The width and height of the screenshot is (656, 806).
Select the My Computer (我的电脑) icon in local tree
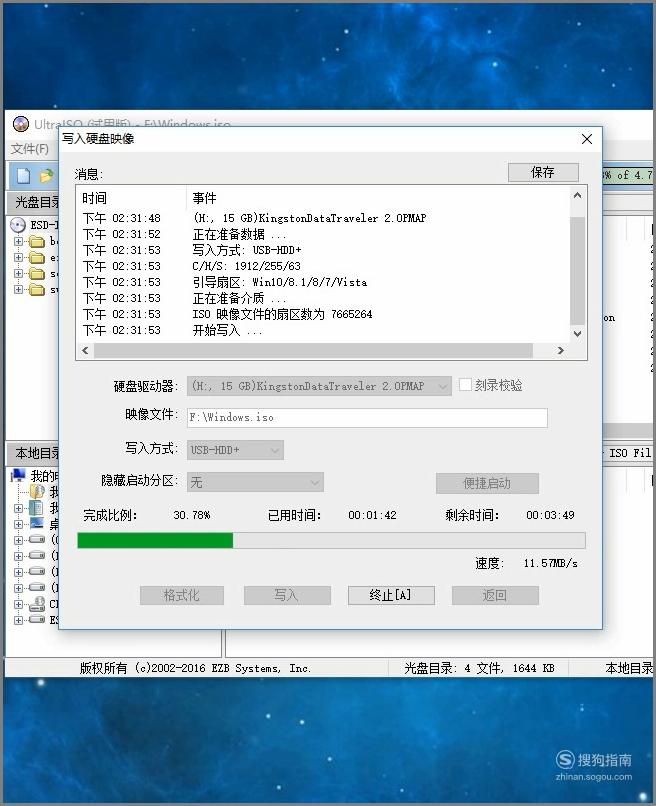point(19,475)
